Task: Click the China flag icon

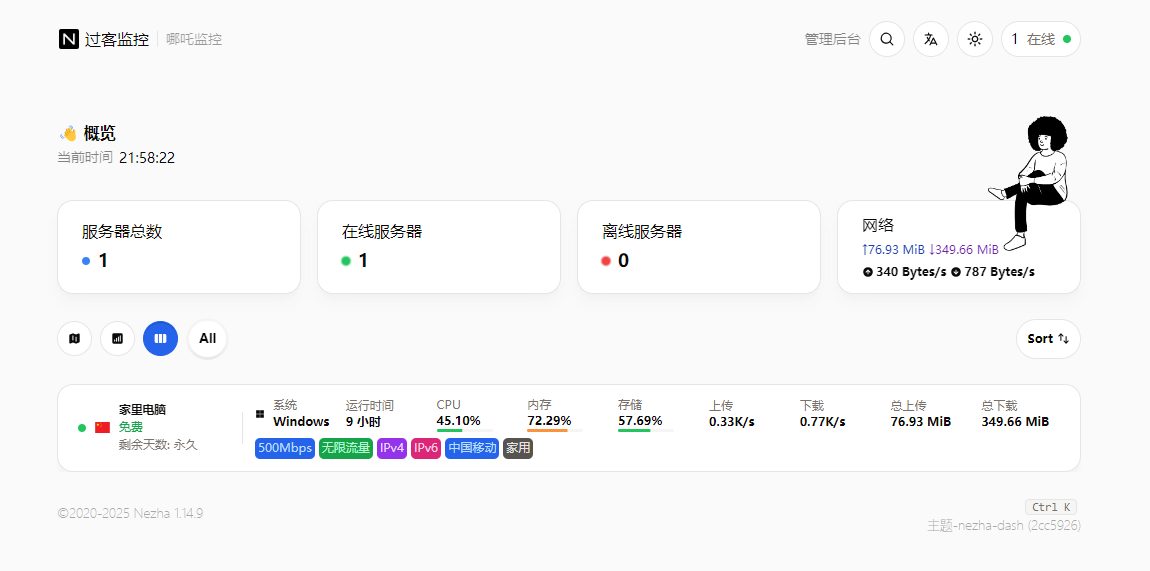Action: click(102, 427)
